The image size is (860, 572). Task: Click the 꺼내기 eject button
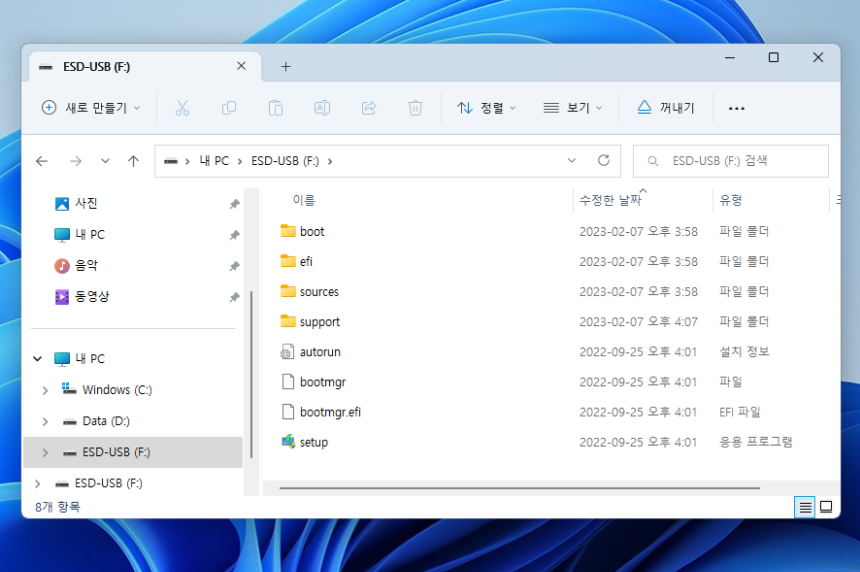click(x=665, y=108)
